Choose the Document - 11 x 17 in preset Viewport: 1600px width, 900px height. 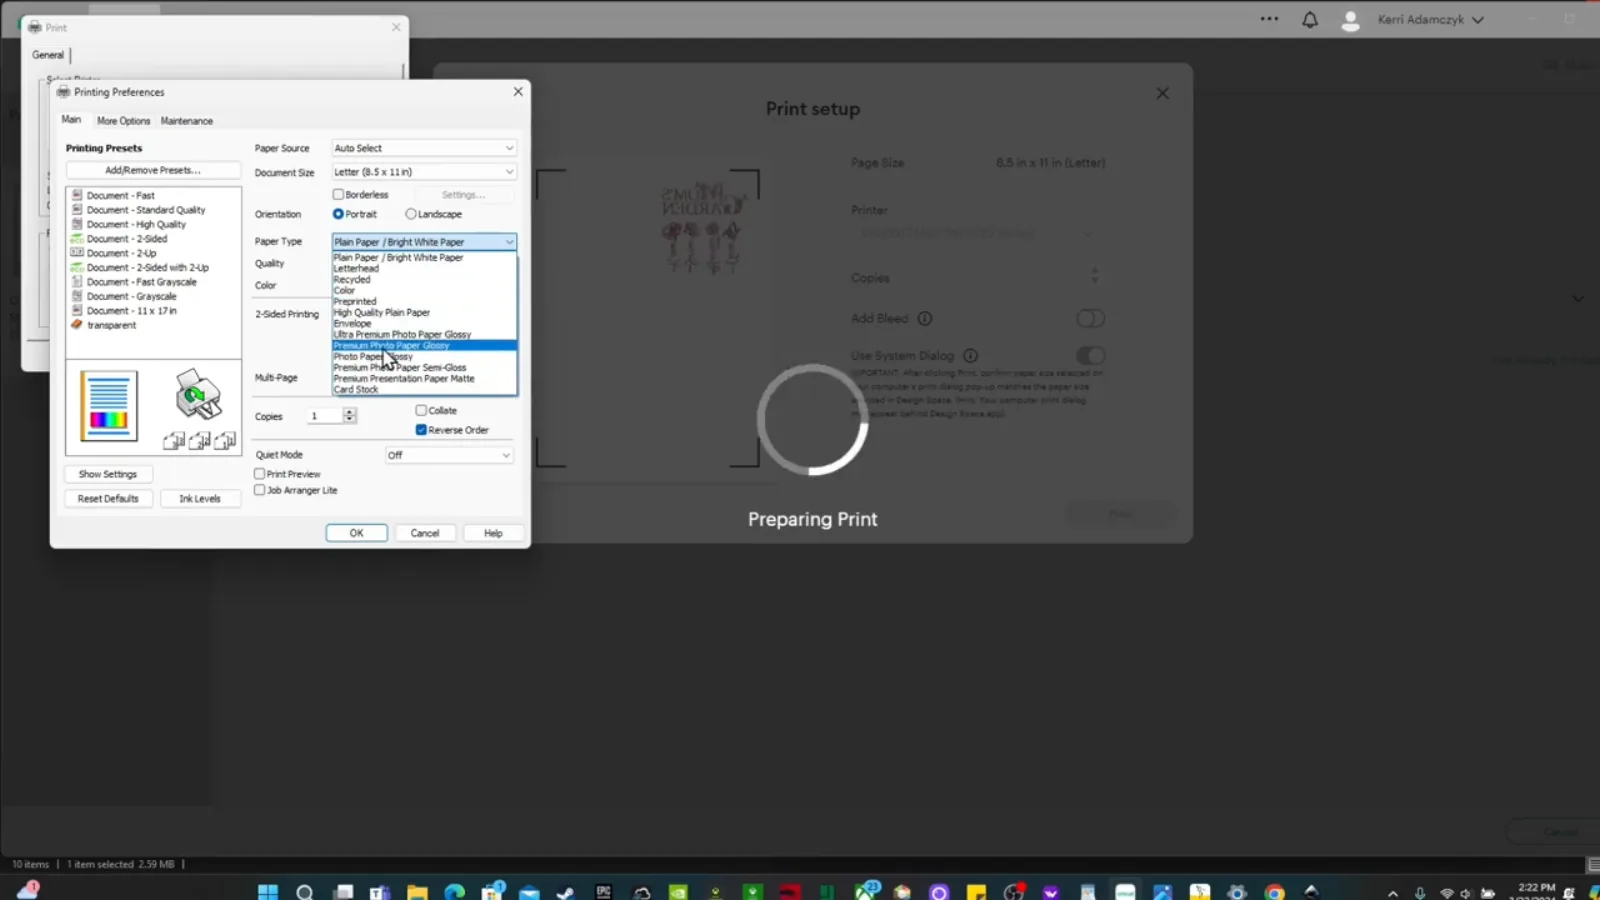[x=131, y=311]
